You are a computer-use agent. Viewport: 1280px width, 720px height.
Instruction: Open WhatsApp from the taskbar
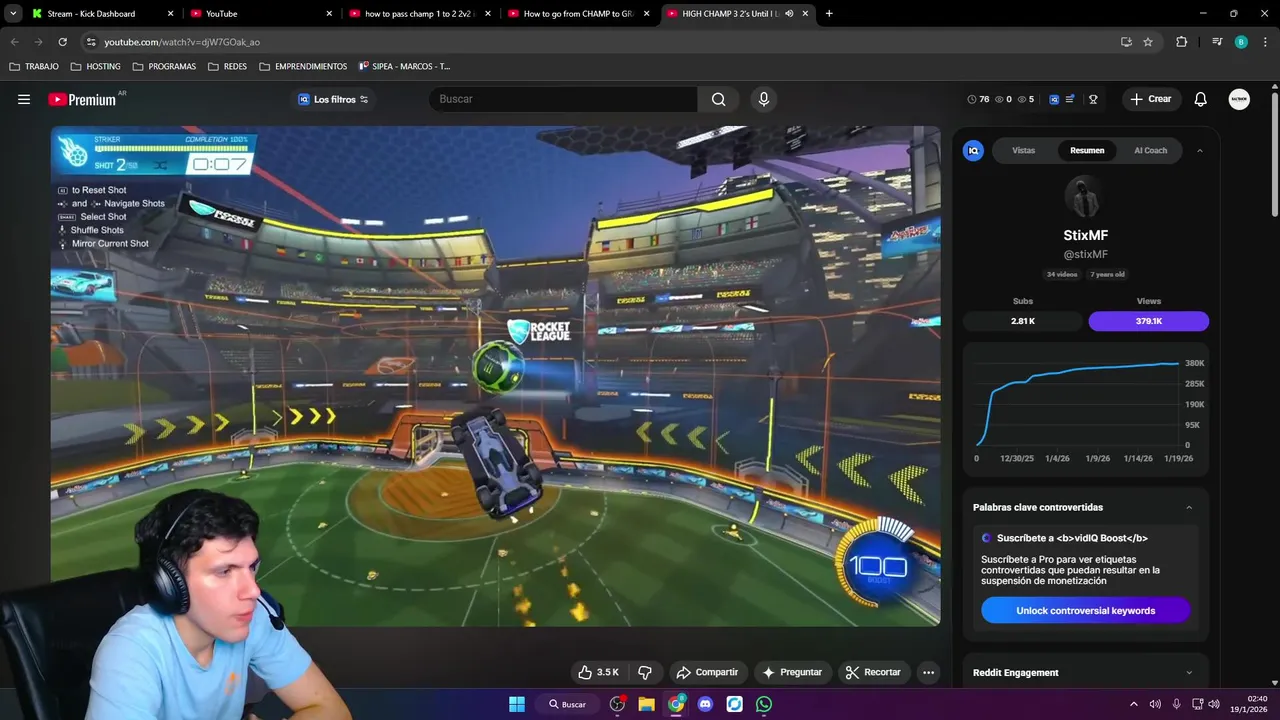(x=764, y=704)
